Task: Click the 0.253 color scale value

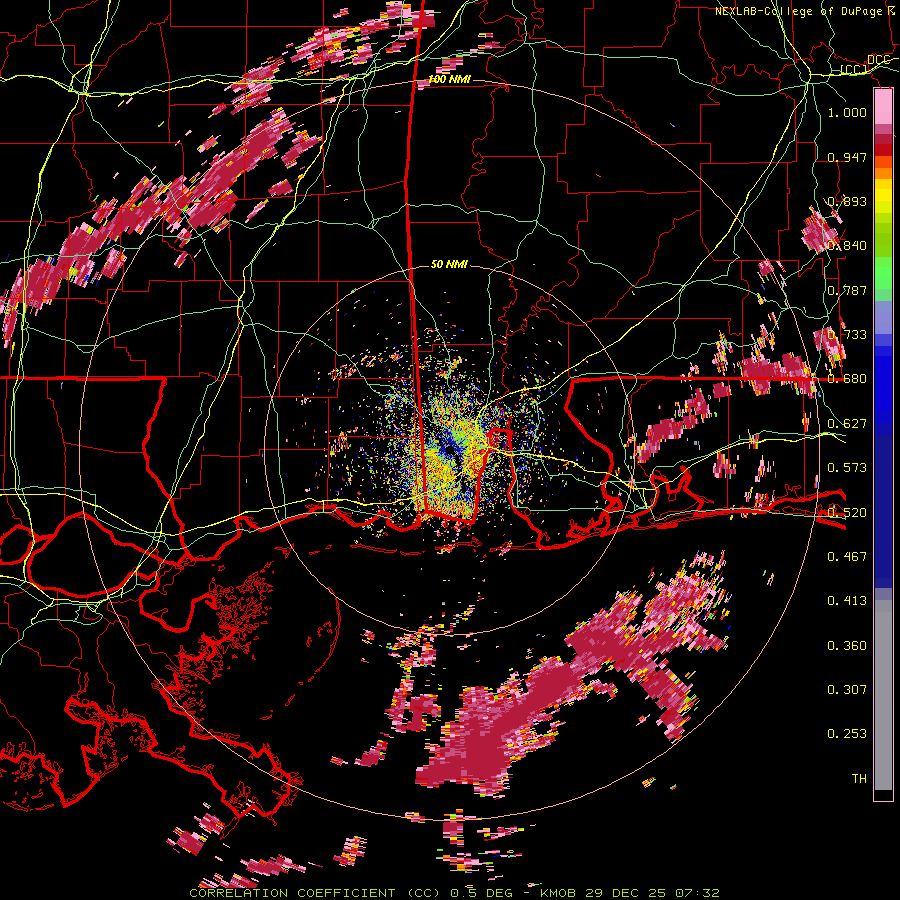Action: pyautogui.click(x=847, y=734)
